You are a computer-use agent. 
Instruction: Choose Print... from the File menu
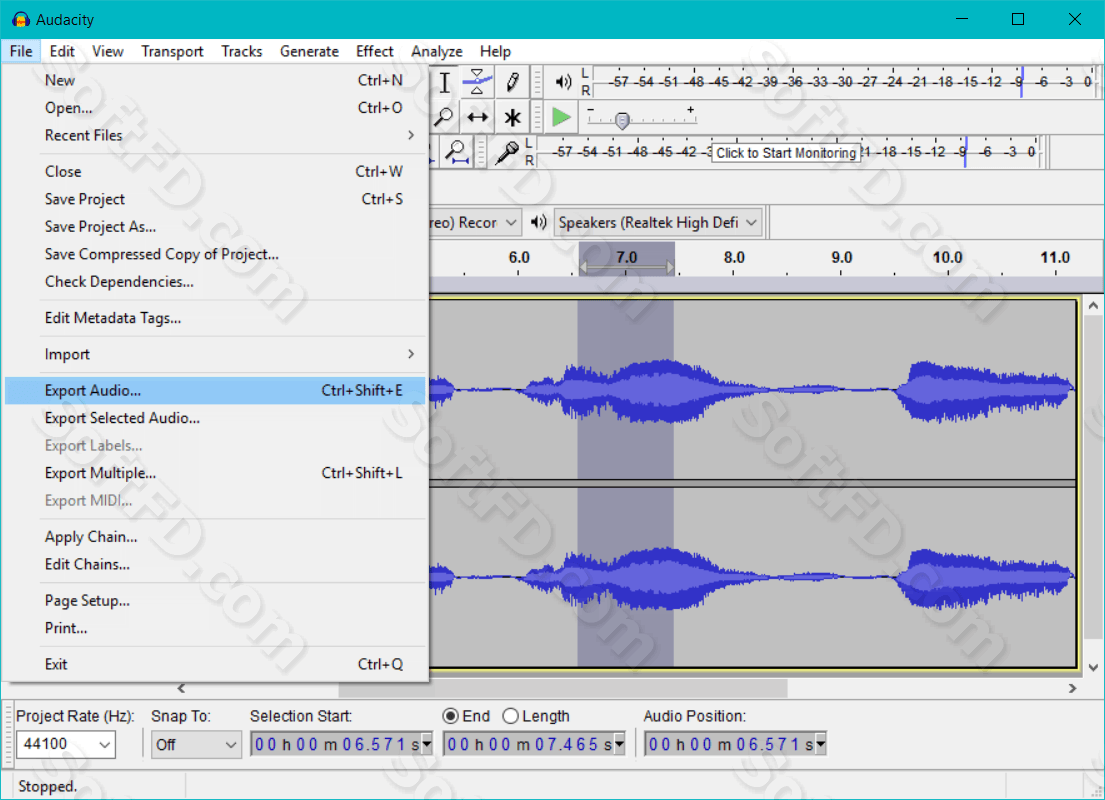[x=215, y=628]
